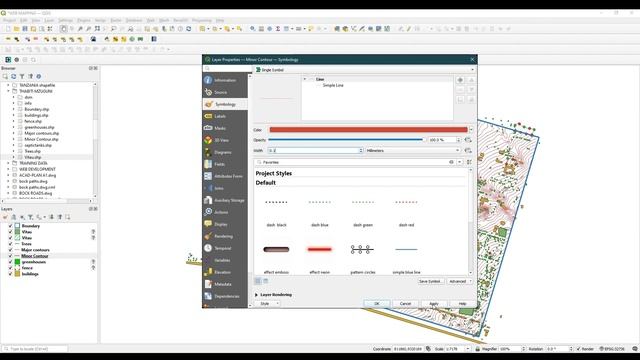Open the log messages icon in status bar
The image size is (640, 360).
click(635, 349)
